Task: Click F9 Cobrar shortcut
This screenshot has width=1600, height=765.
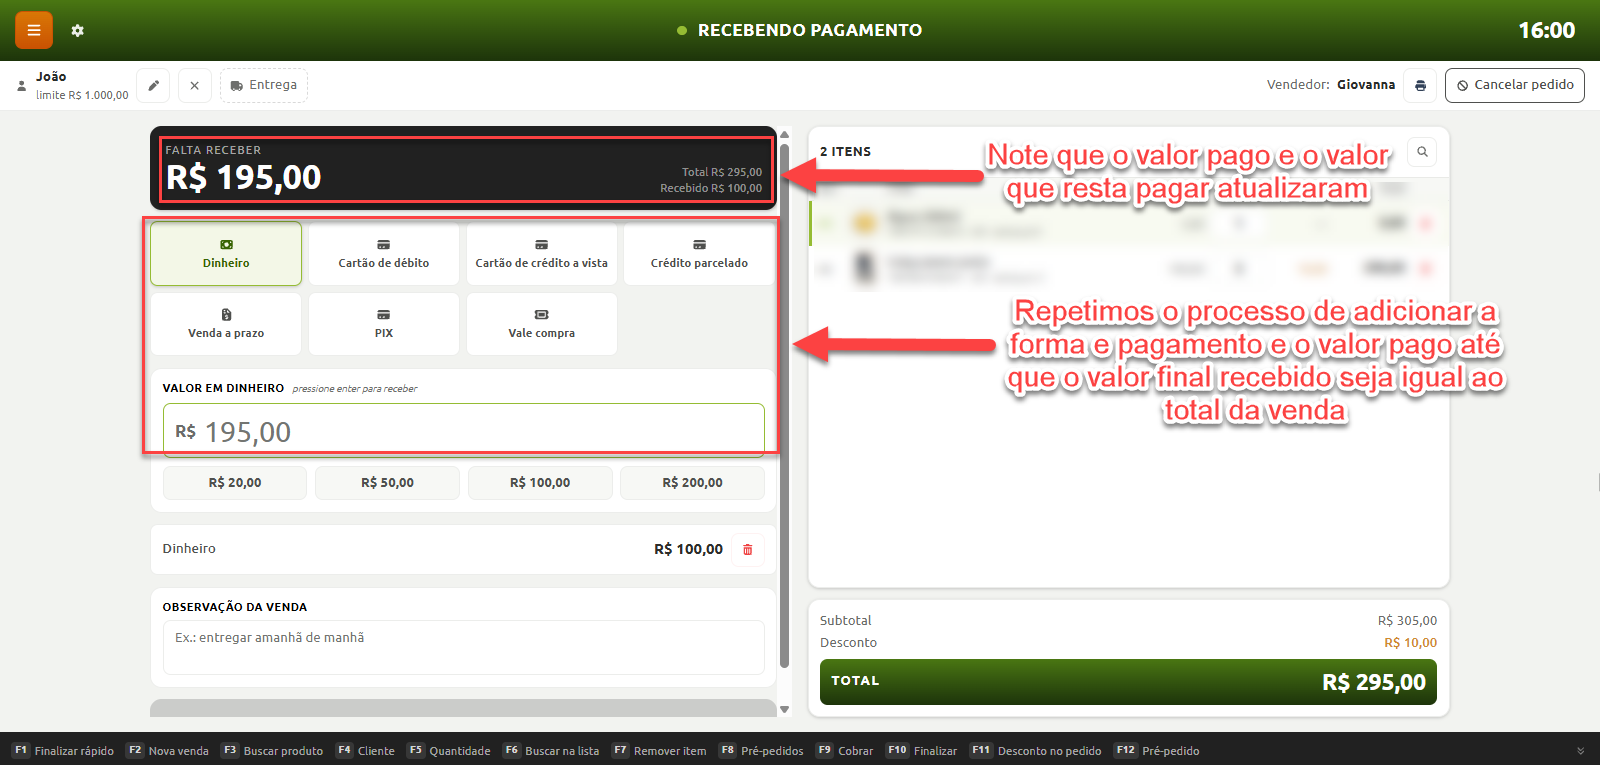Action: tap(845, 751)
